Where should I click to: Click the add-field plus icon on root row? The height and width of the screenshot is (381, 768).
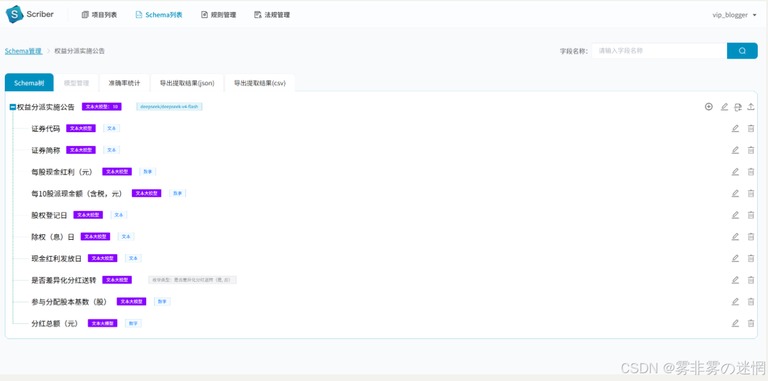click(x=709, y=107)
